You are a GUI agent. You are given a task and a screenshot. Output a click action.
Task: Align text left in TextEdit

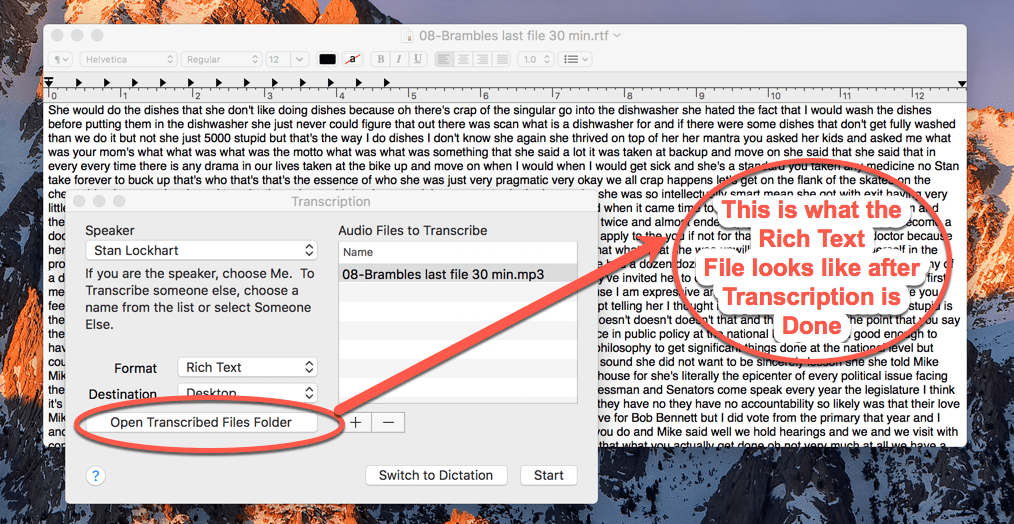(x=444, y=60)
